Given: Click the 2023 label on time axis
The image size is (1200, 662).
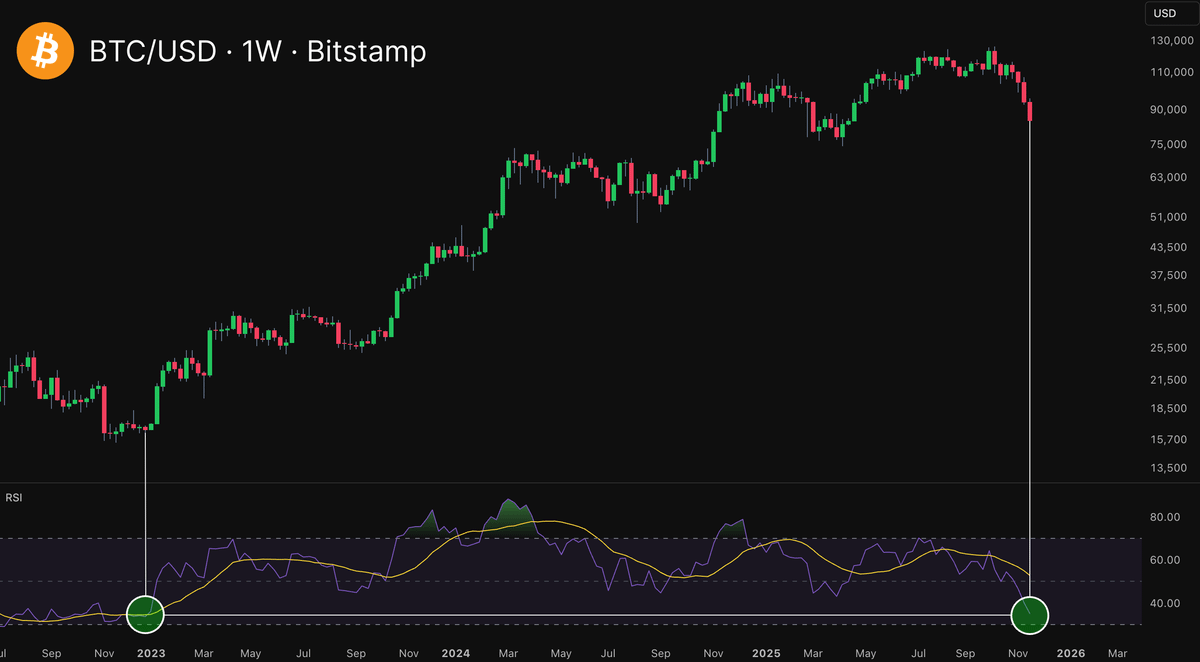Looking at the screenshot, I should coord(151,653).
